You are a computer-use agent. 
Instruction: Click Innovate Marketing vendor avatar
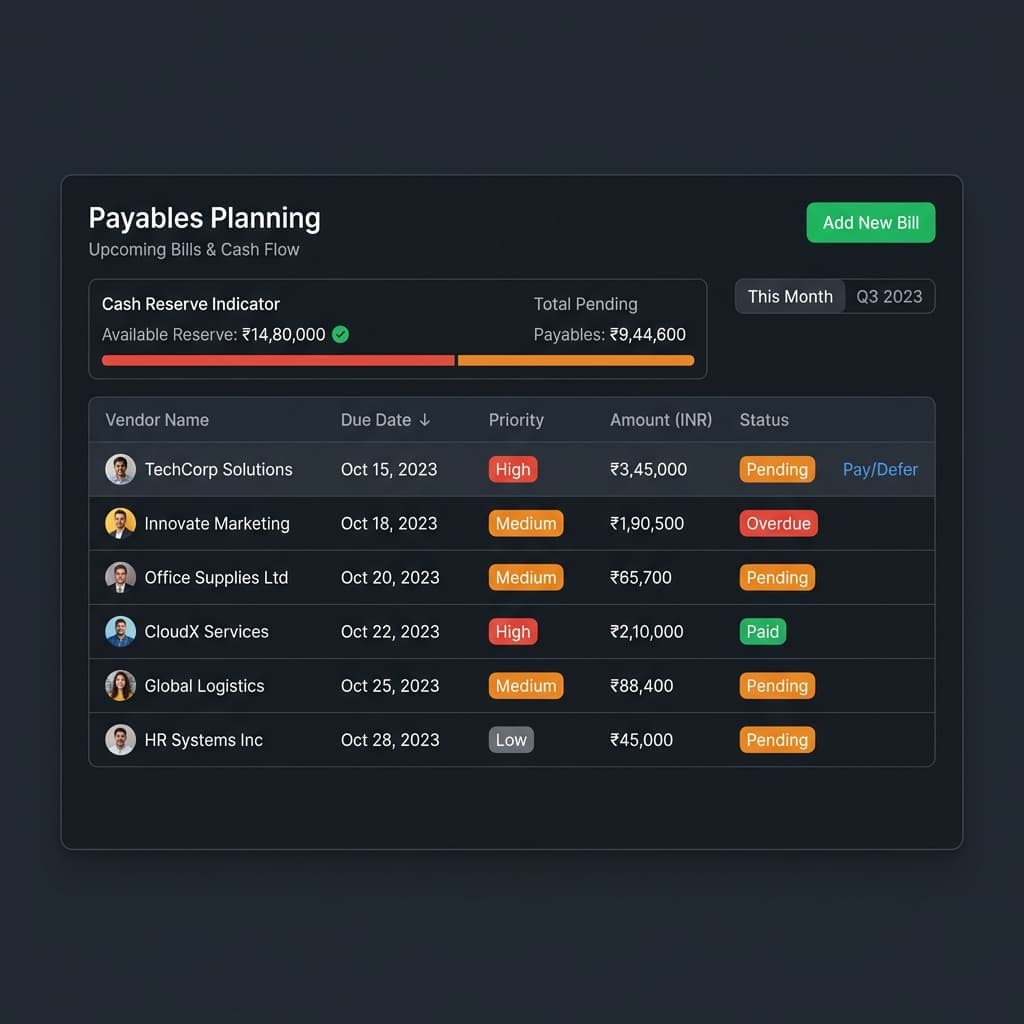pyautogui.click(x=120, y=523)
